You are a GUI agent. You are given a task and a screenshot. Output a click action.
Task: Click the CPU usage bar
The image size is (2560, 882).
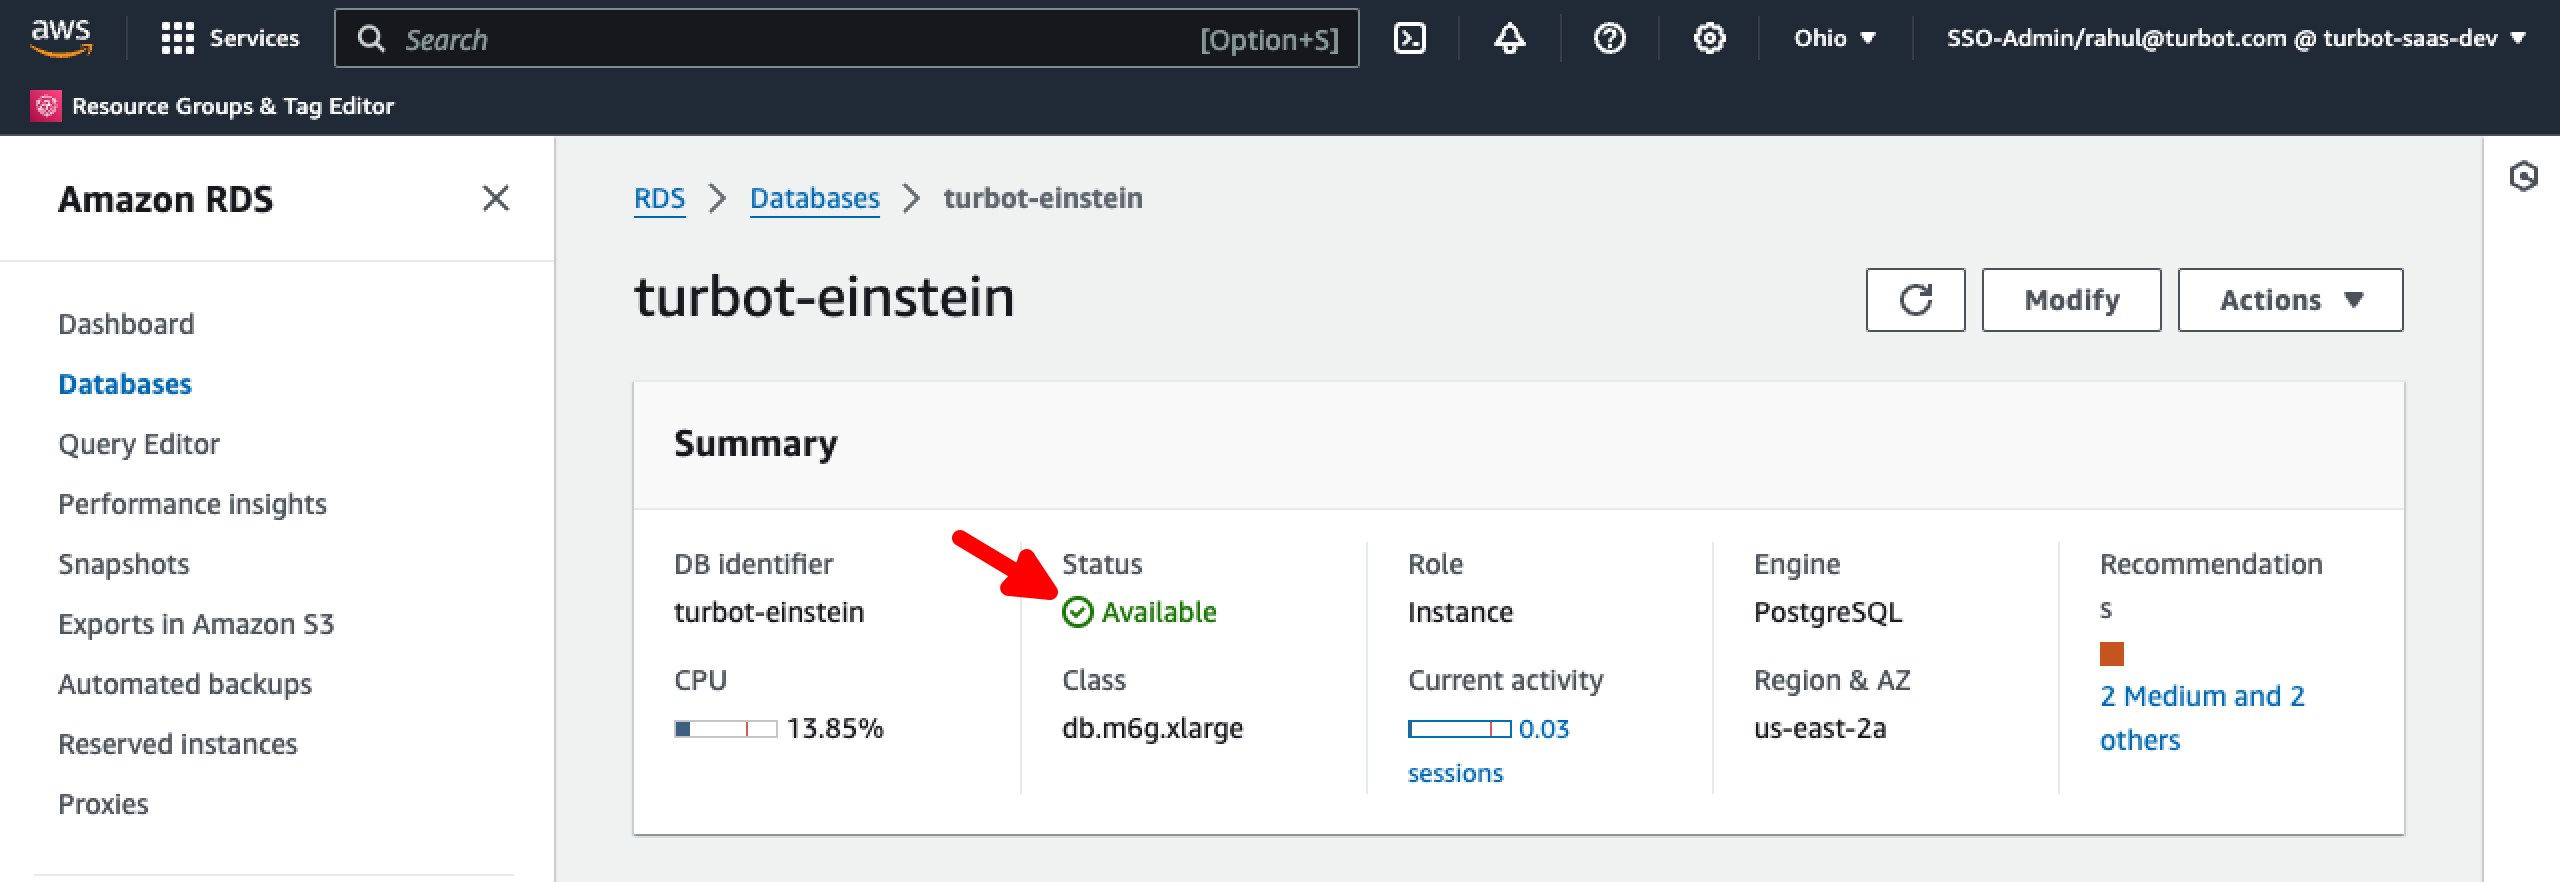(725, 729)
